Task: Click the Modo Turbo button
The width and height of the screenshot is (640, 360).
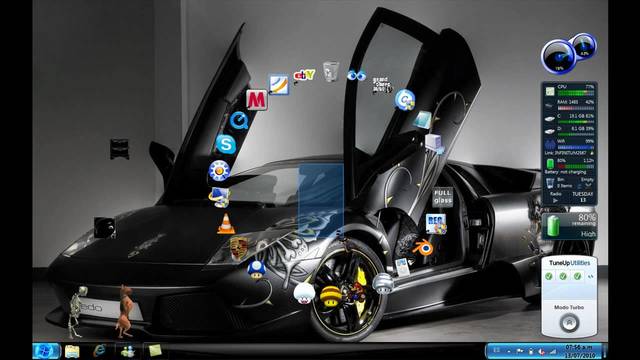Action: click(x=569, y=323)
